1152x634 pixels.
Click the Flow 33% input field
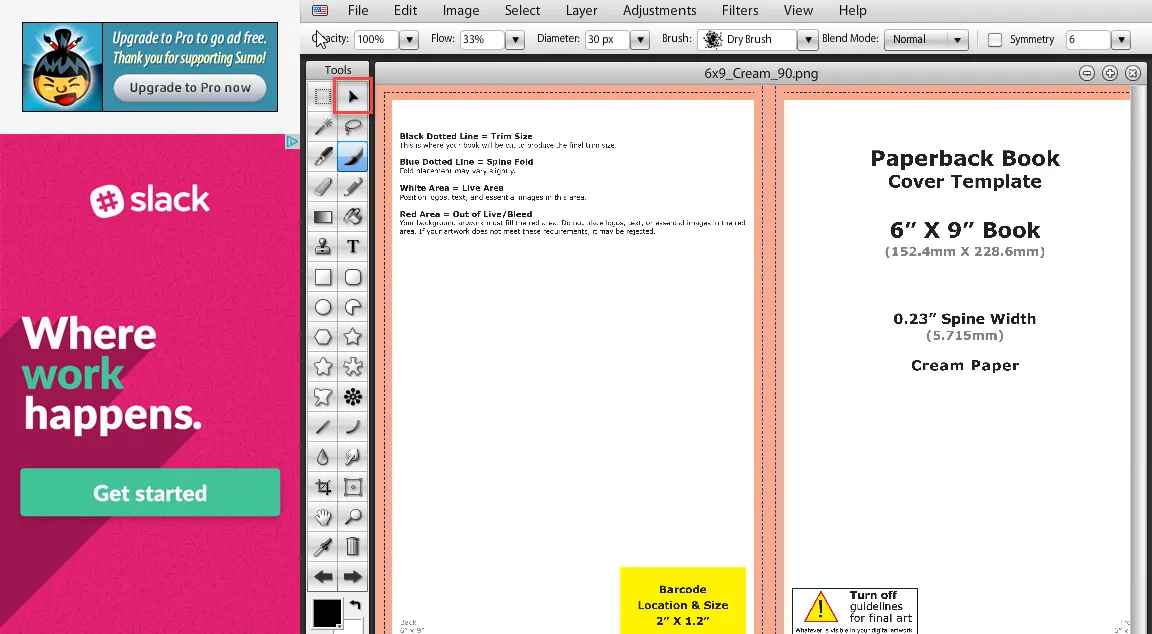click(482, 40)
